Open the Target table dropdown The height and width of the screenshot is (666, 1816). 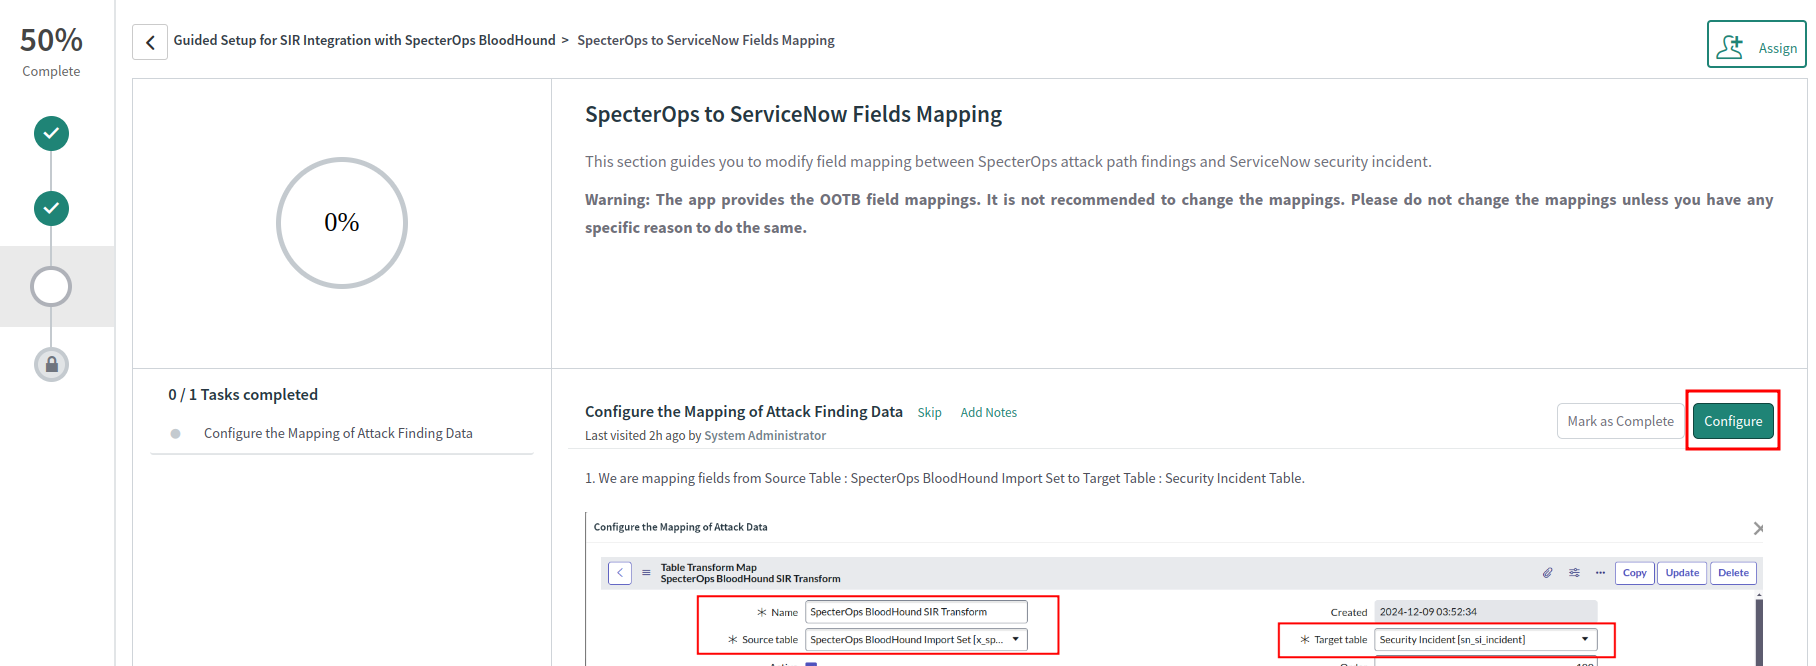1584,639
